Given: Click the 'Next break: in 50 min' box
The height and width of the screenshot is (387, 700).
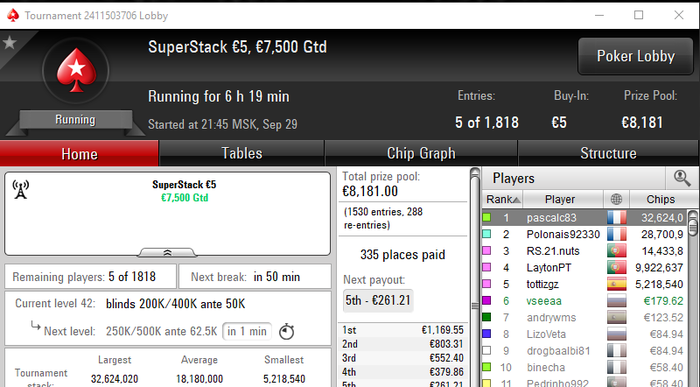Looking at the screenshot, I should (255, 277).
